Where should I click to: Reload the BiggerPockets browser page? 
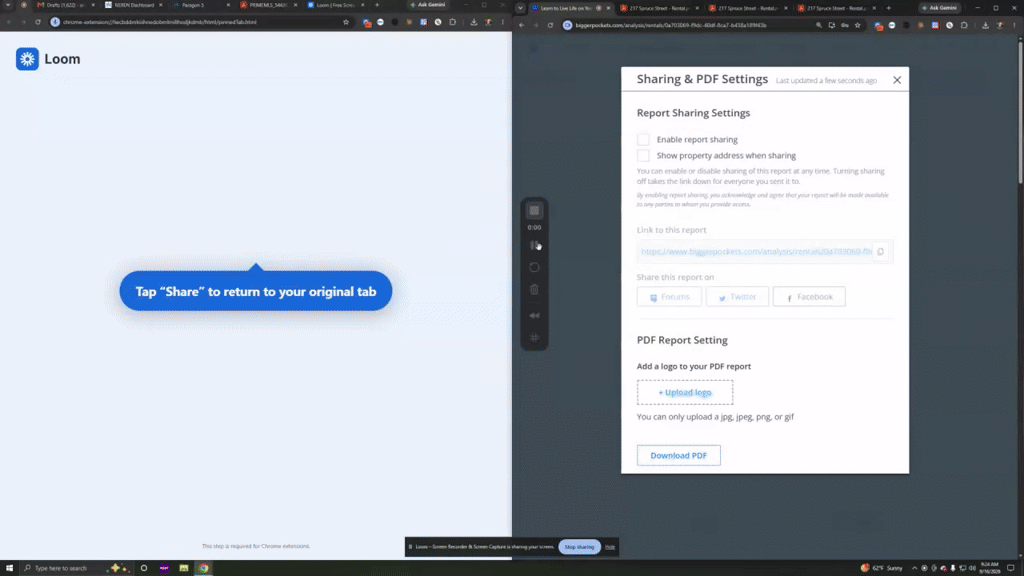[551, 25]
